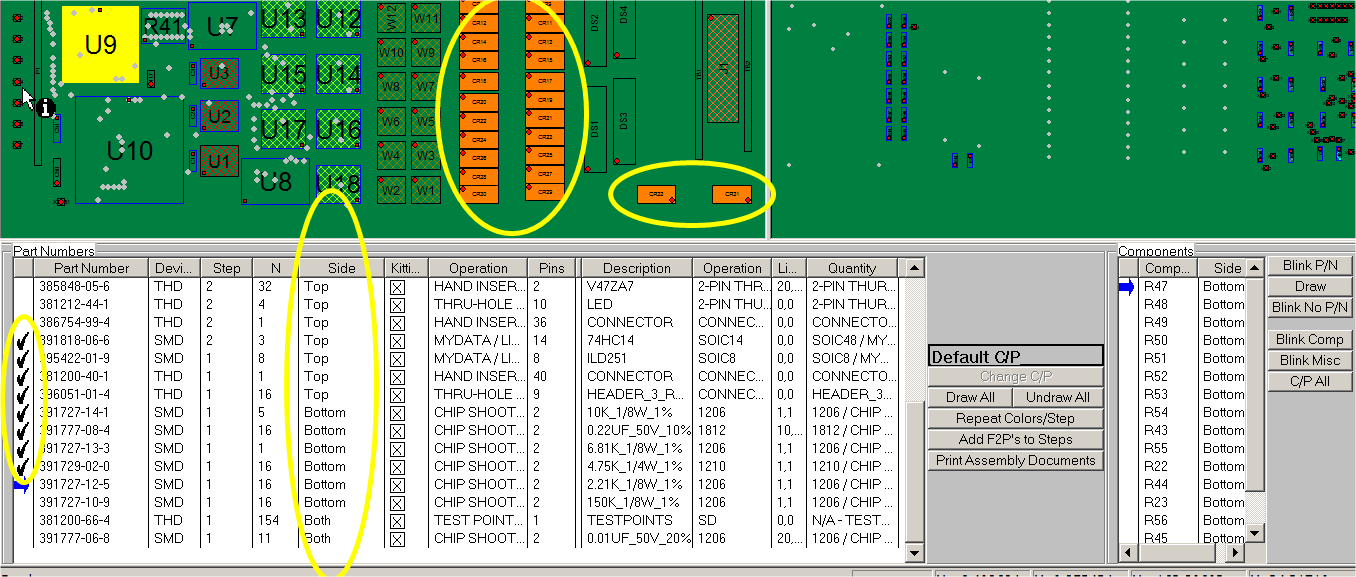This screenshot has height=577, width=1356.
Task: Click the Description column header
Action: [x=636, y=268]
